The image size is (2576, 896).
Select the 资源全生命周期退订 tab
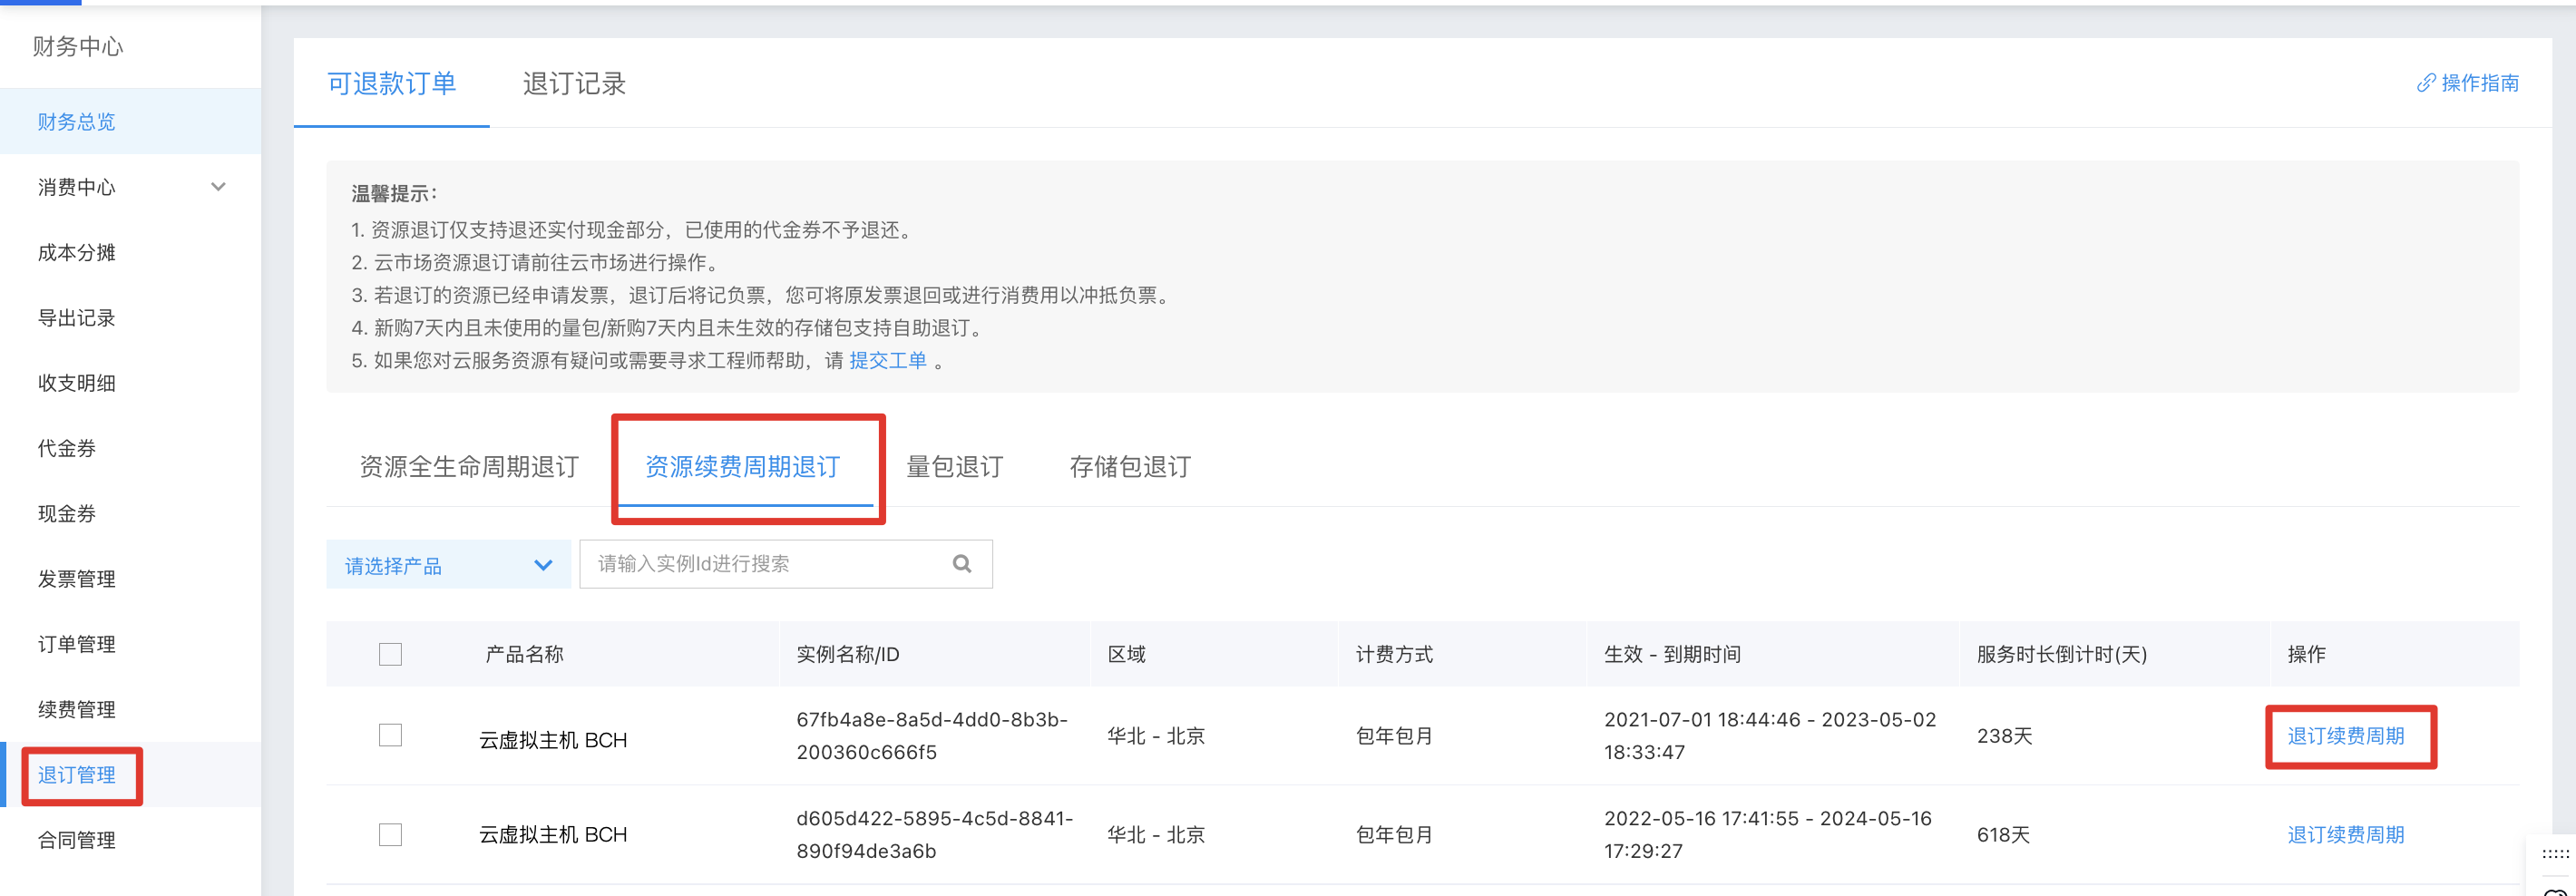469,467
